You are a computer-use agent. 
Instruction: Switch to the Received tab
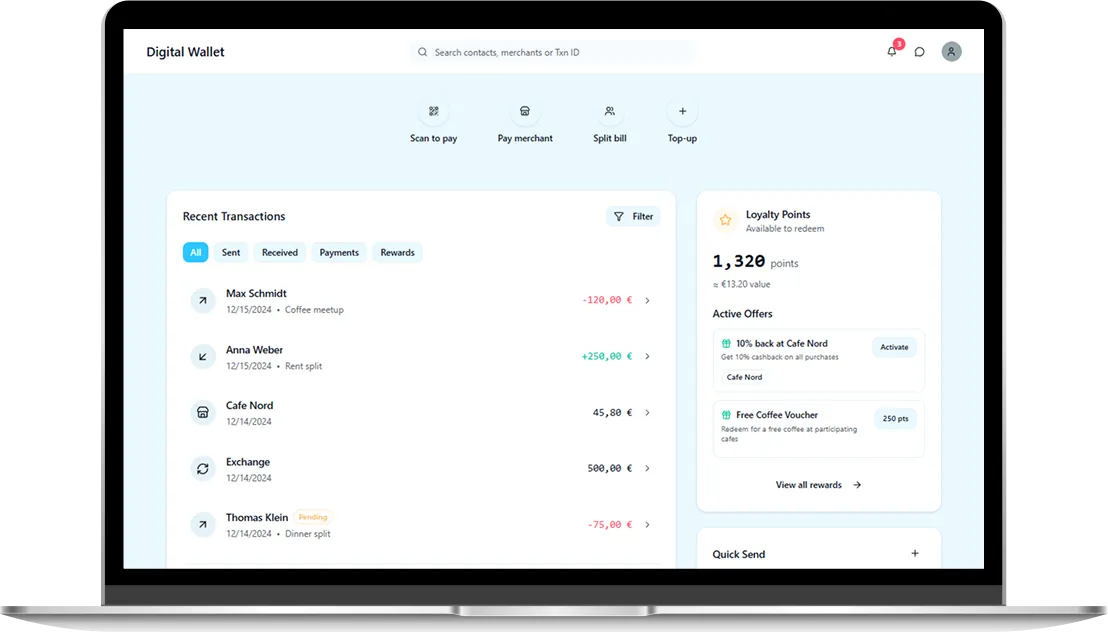(x=280, y=253)
